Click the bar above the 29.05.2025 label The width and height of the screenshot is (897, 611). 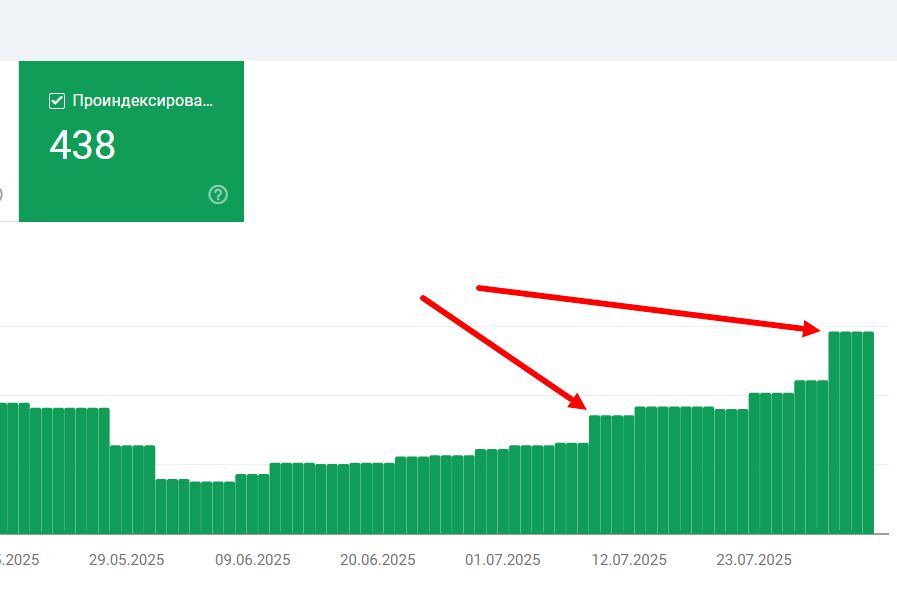click(x=127, y=489)
